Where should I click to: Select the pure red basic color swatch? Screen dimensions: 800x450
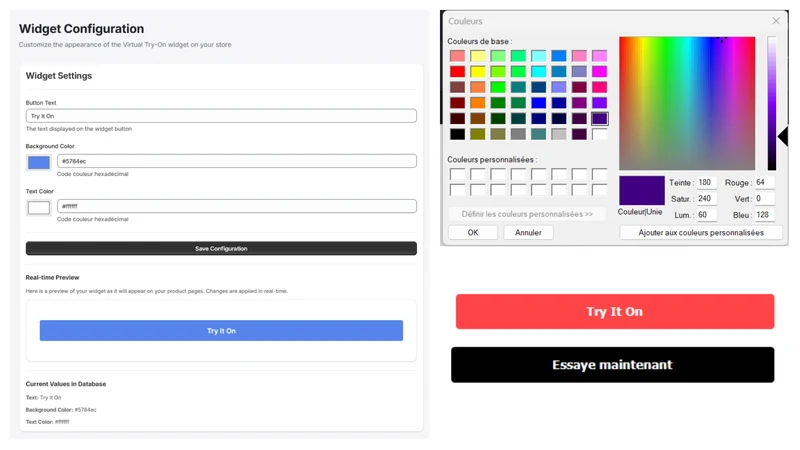458,71
